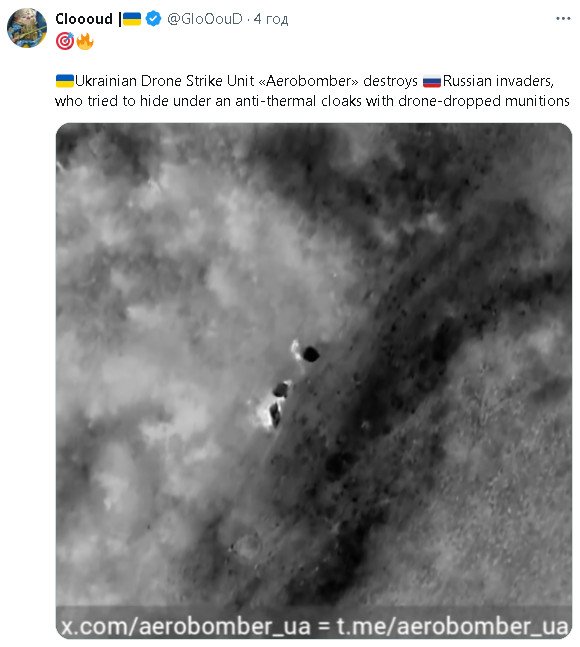Click the Ukrainian flag beside the Cloooud name
This screenshot has width=580, height=647.
point(132,19)
